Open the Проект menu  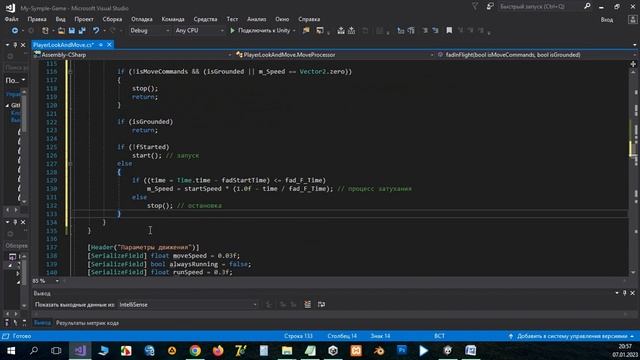tap(84, 19)
